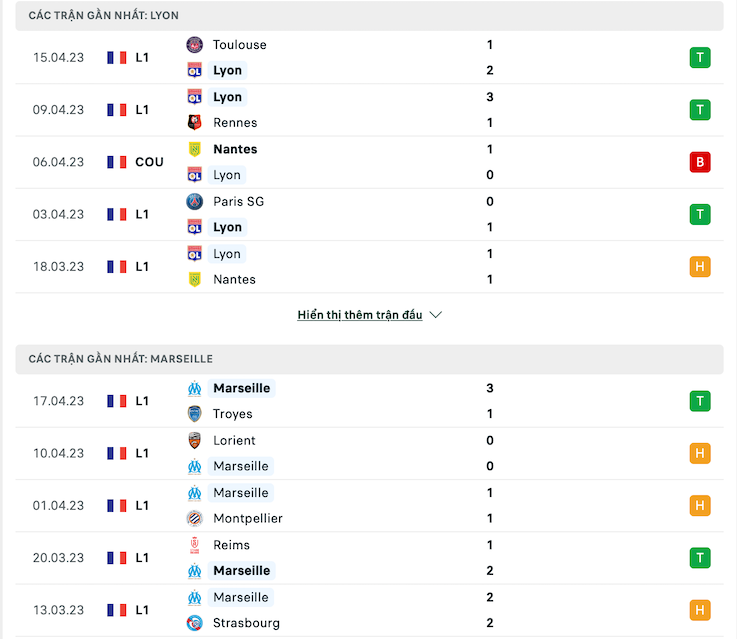Click the Paris SG crest icon
Screen dimensions: 737x639
coord(195,202)
